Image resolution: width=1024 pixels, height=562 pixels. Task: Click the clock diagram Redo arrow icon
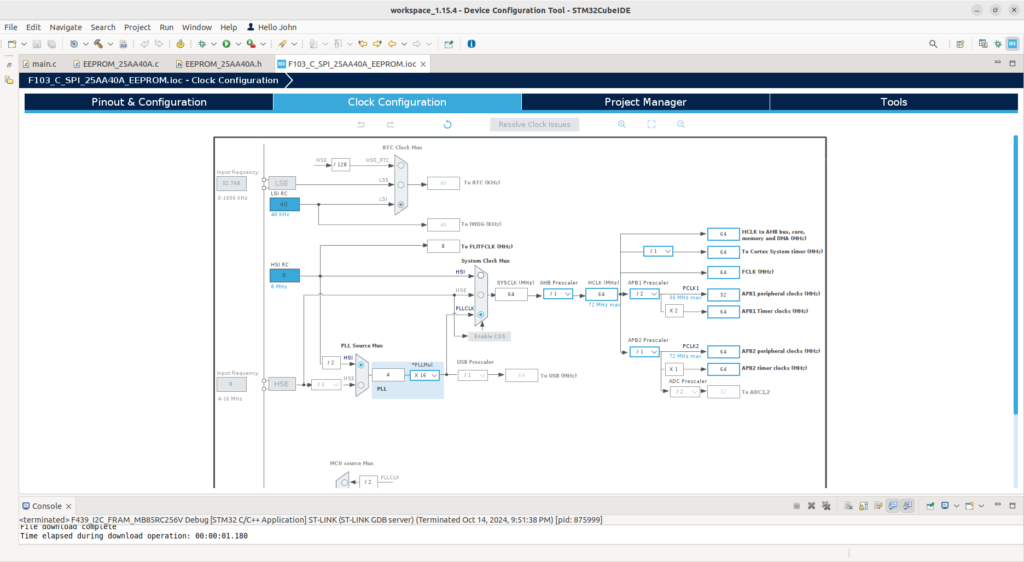click(391, 124)
